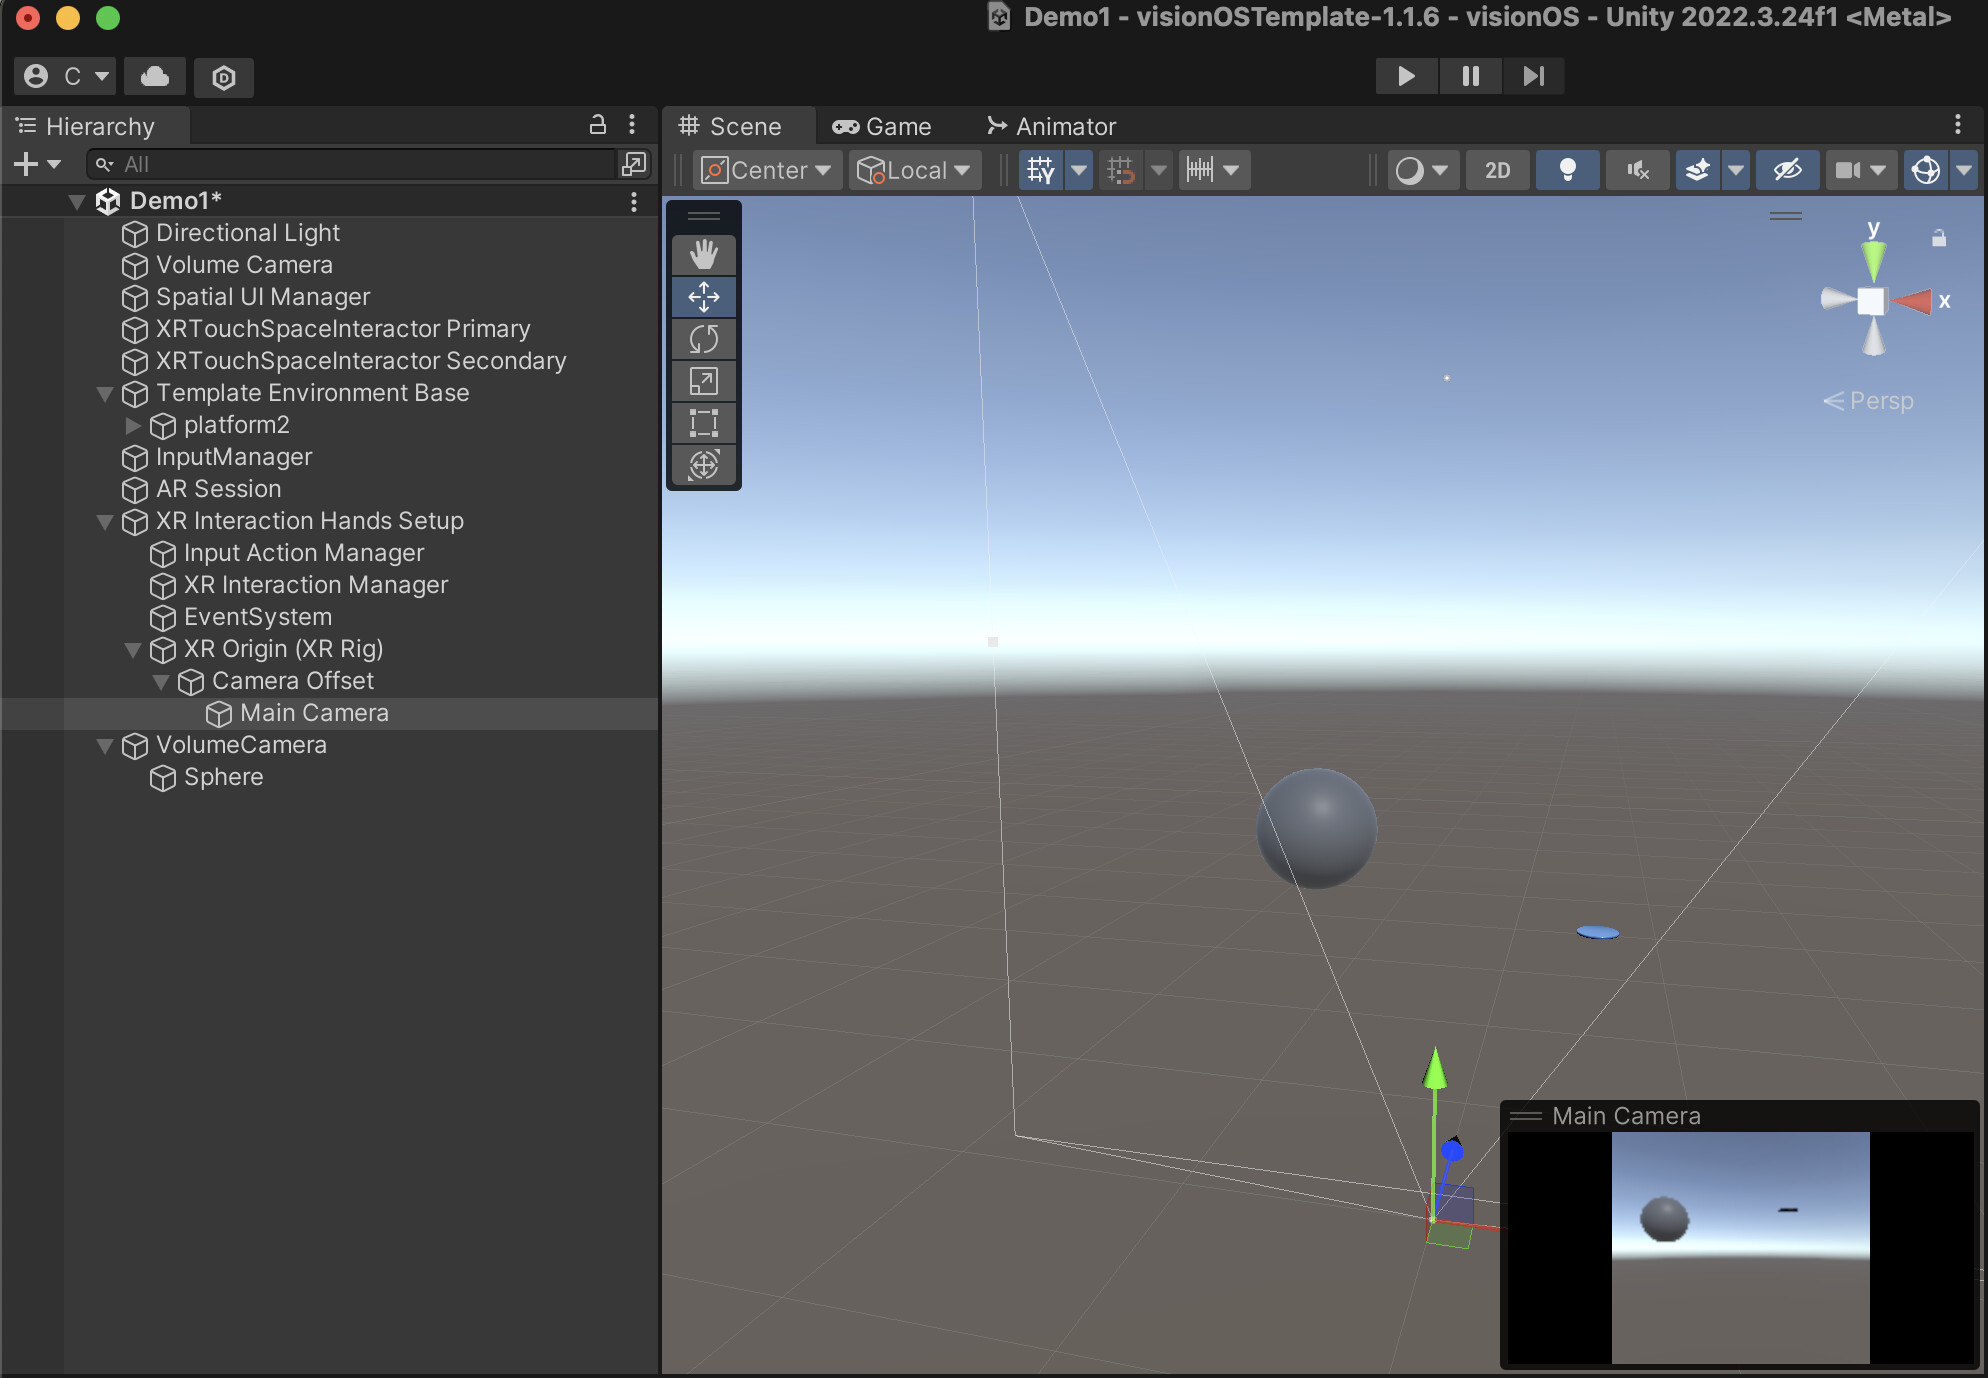Screen dimensions: 1988x1378
Task: Open the Animator tab
Action: [1051, 126]
